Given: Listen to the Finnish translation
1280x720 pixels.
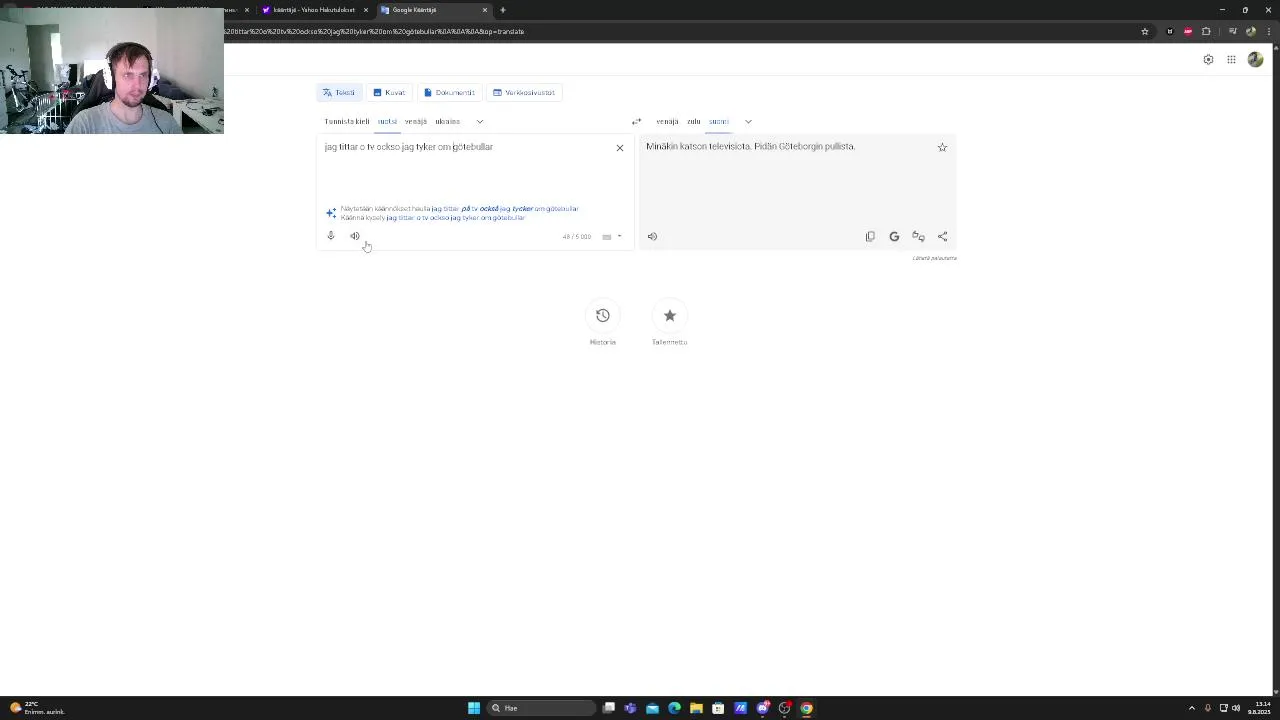Looking at the screenshot, I should (x=652, y=237).
